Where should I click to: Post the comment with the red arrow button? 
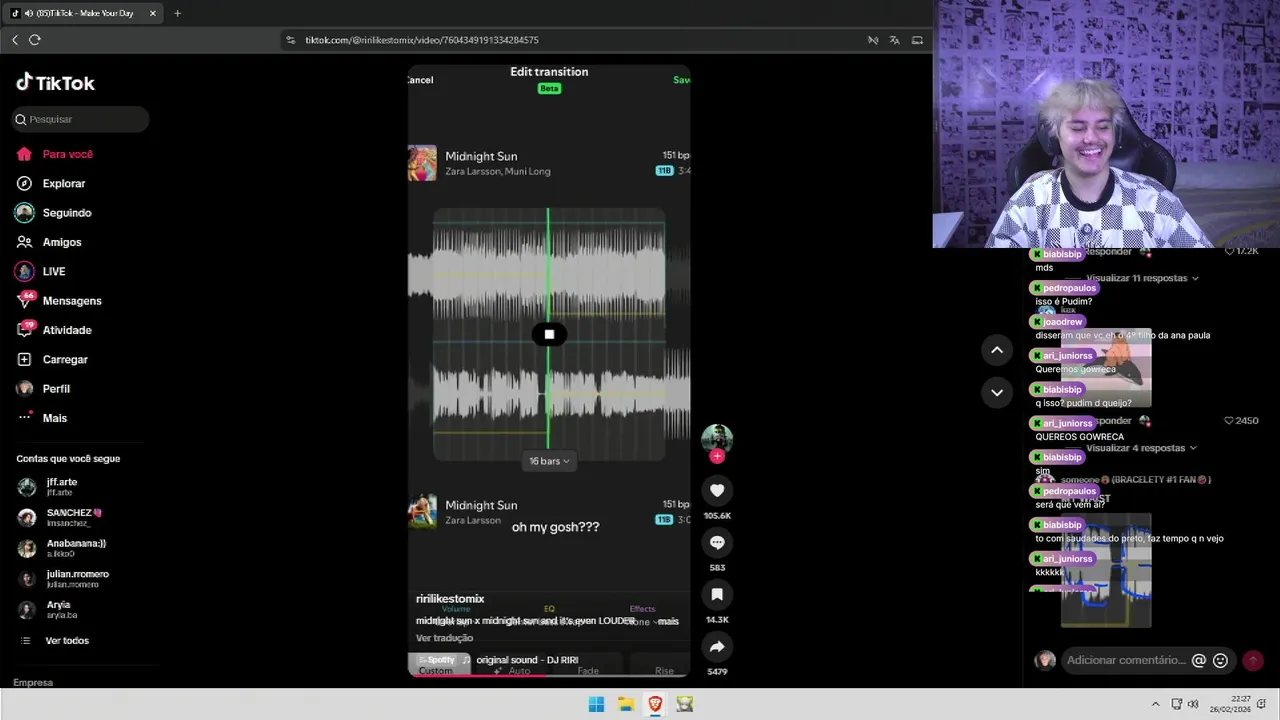1252,660
